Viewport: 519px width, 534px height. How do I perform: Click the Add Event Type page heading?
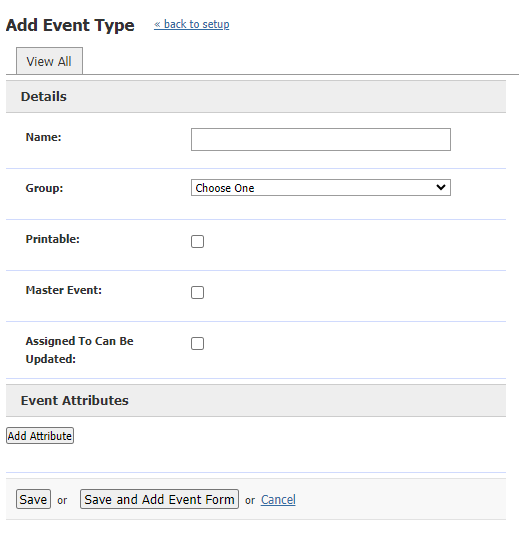(x=70, y=25)
